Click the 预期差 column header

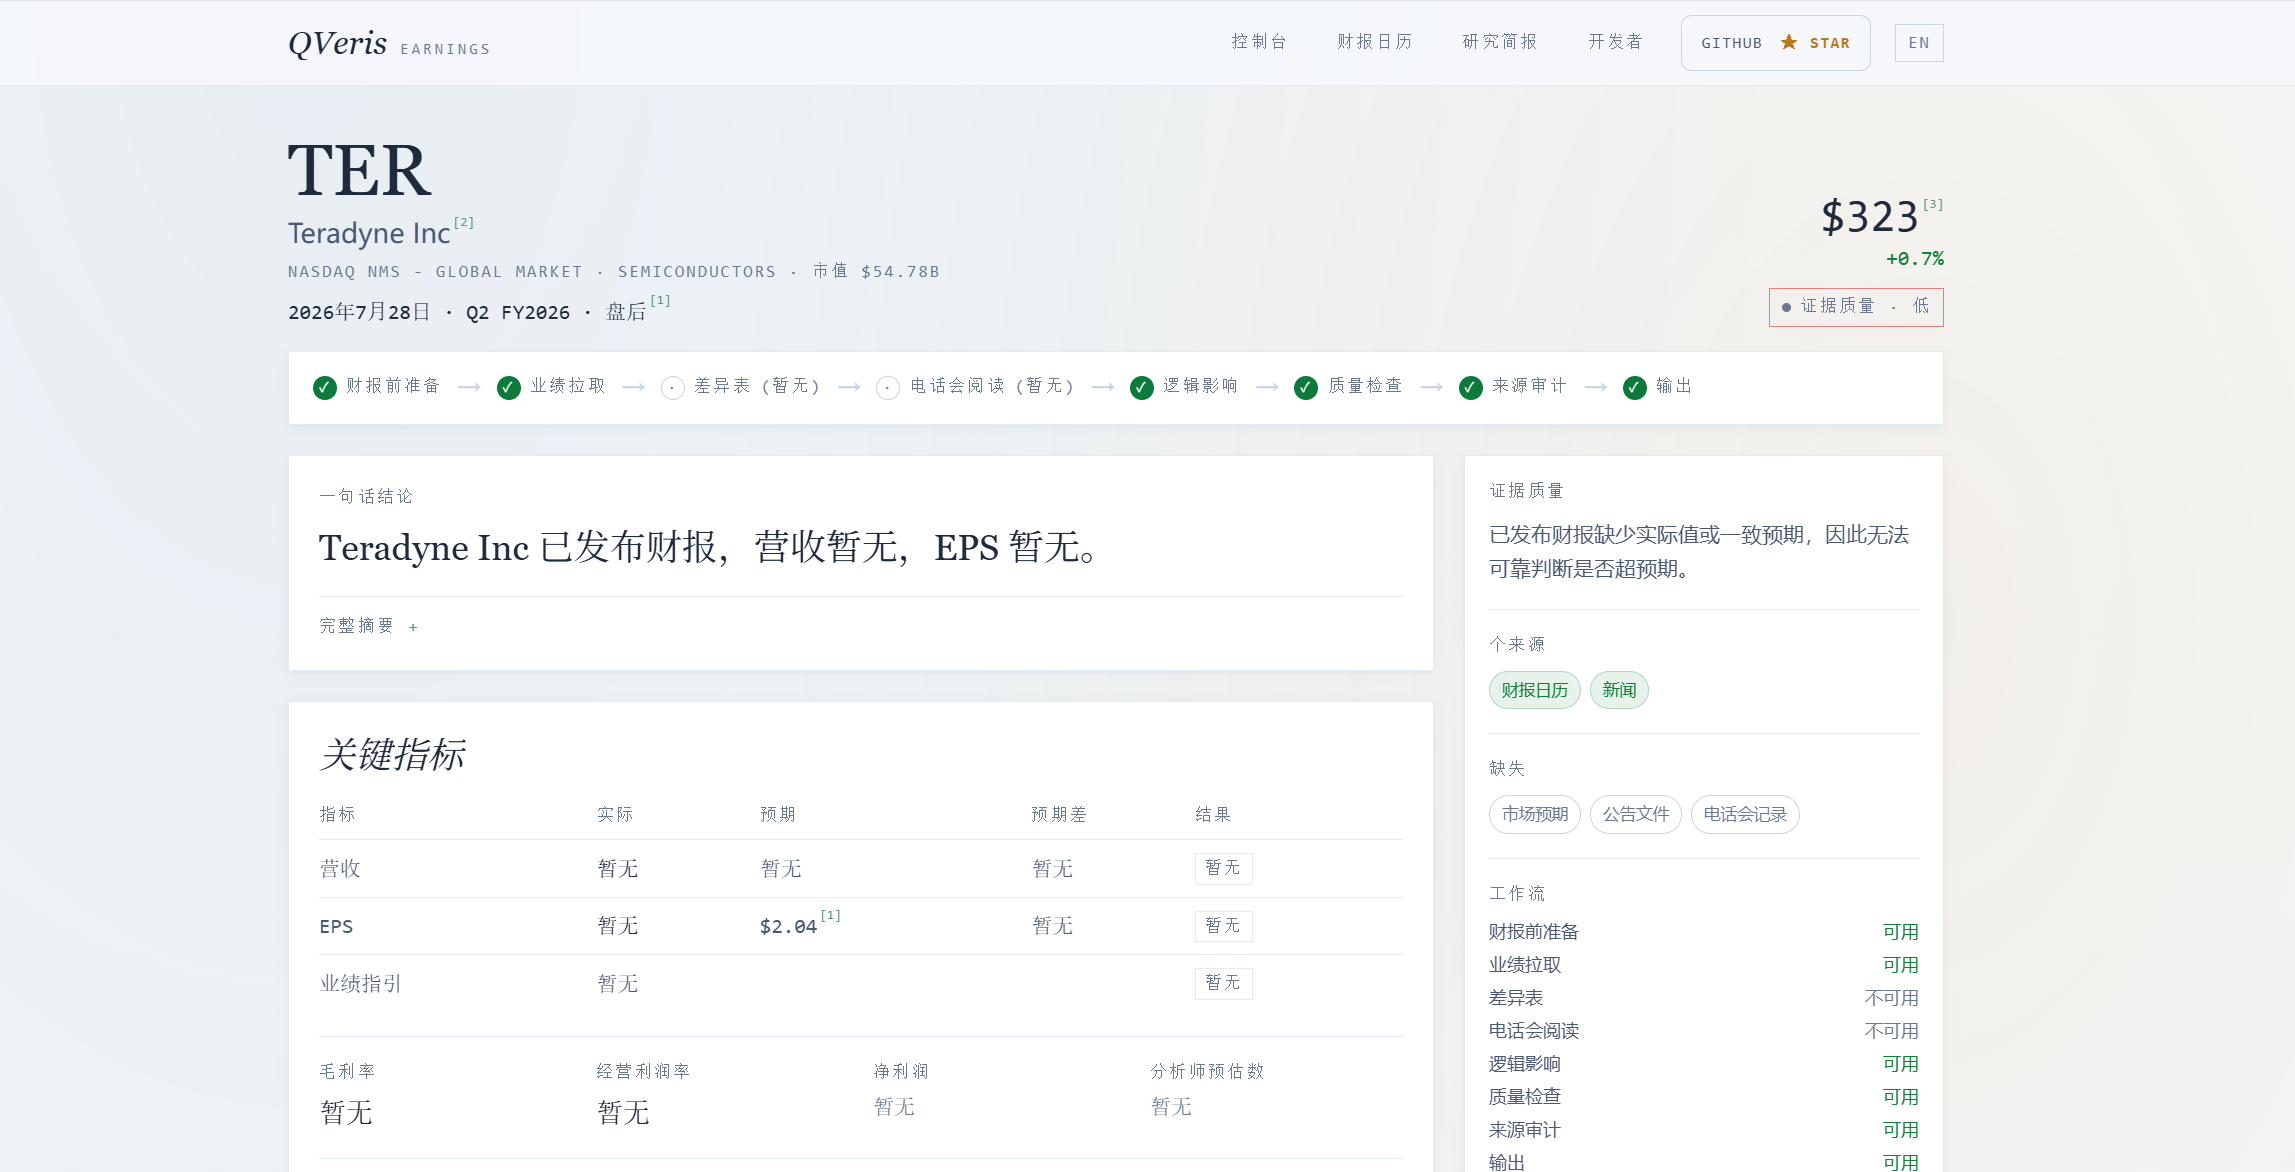pyautogui.click(x=1059, y=814)
